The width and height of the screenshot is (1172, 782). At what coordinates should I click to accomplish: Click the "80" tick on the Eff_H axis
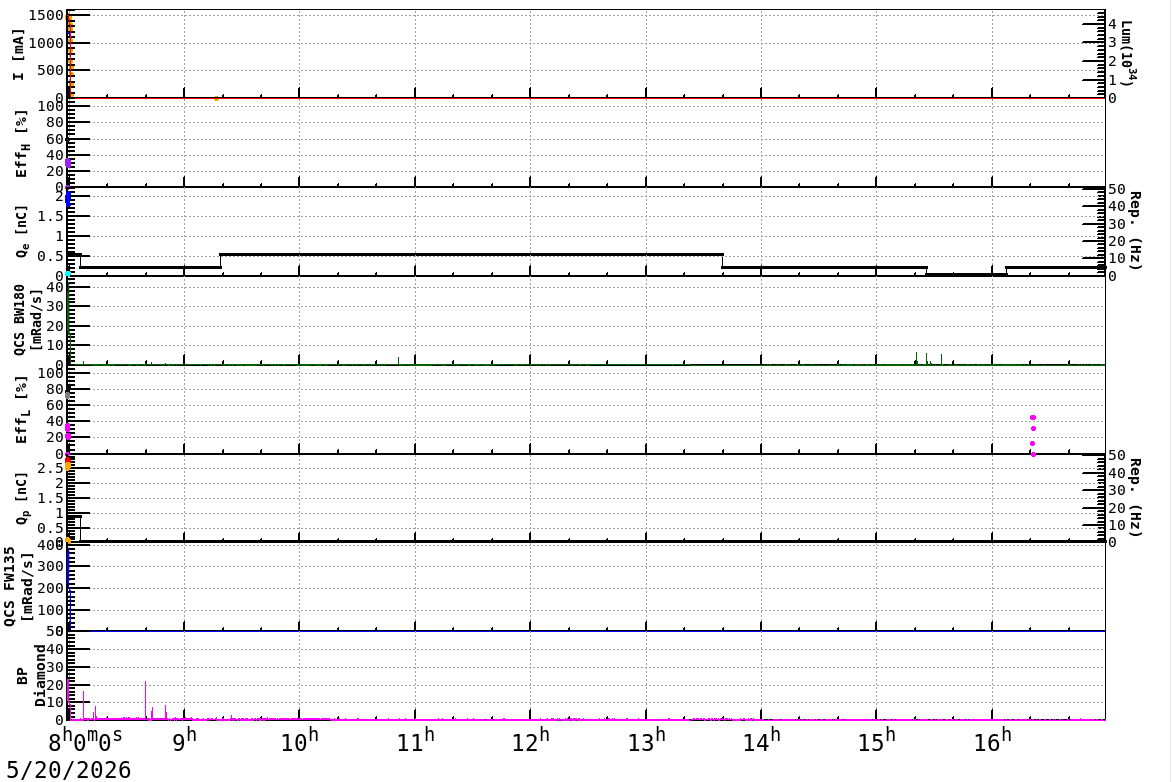click(55, 123)
